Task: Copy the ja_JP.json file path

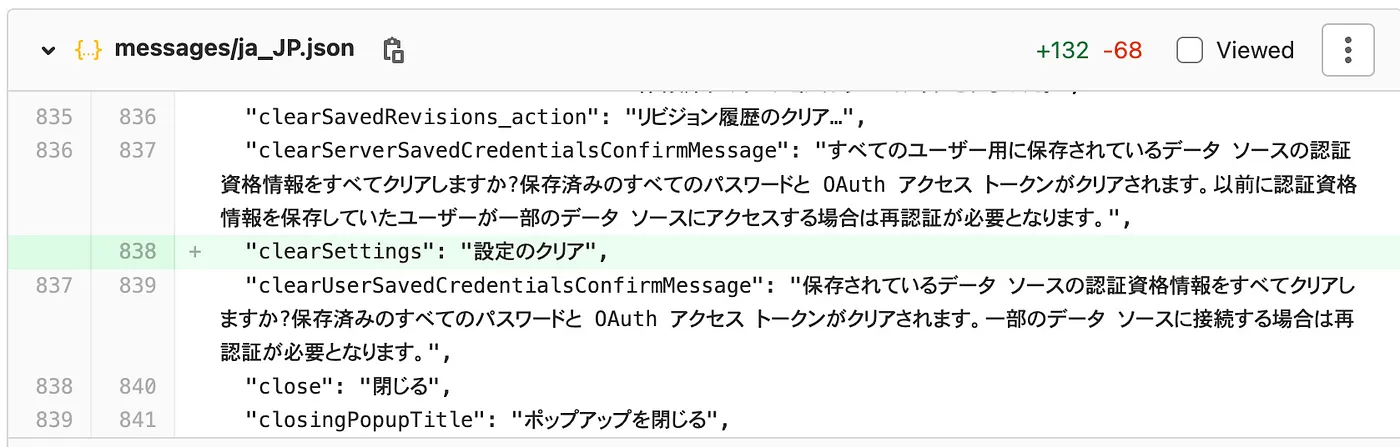Action: (393, 50)
